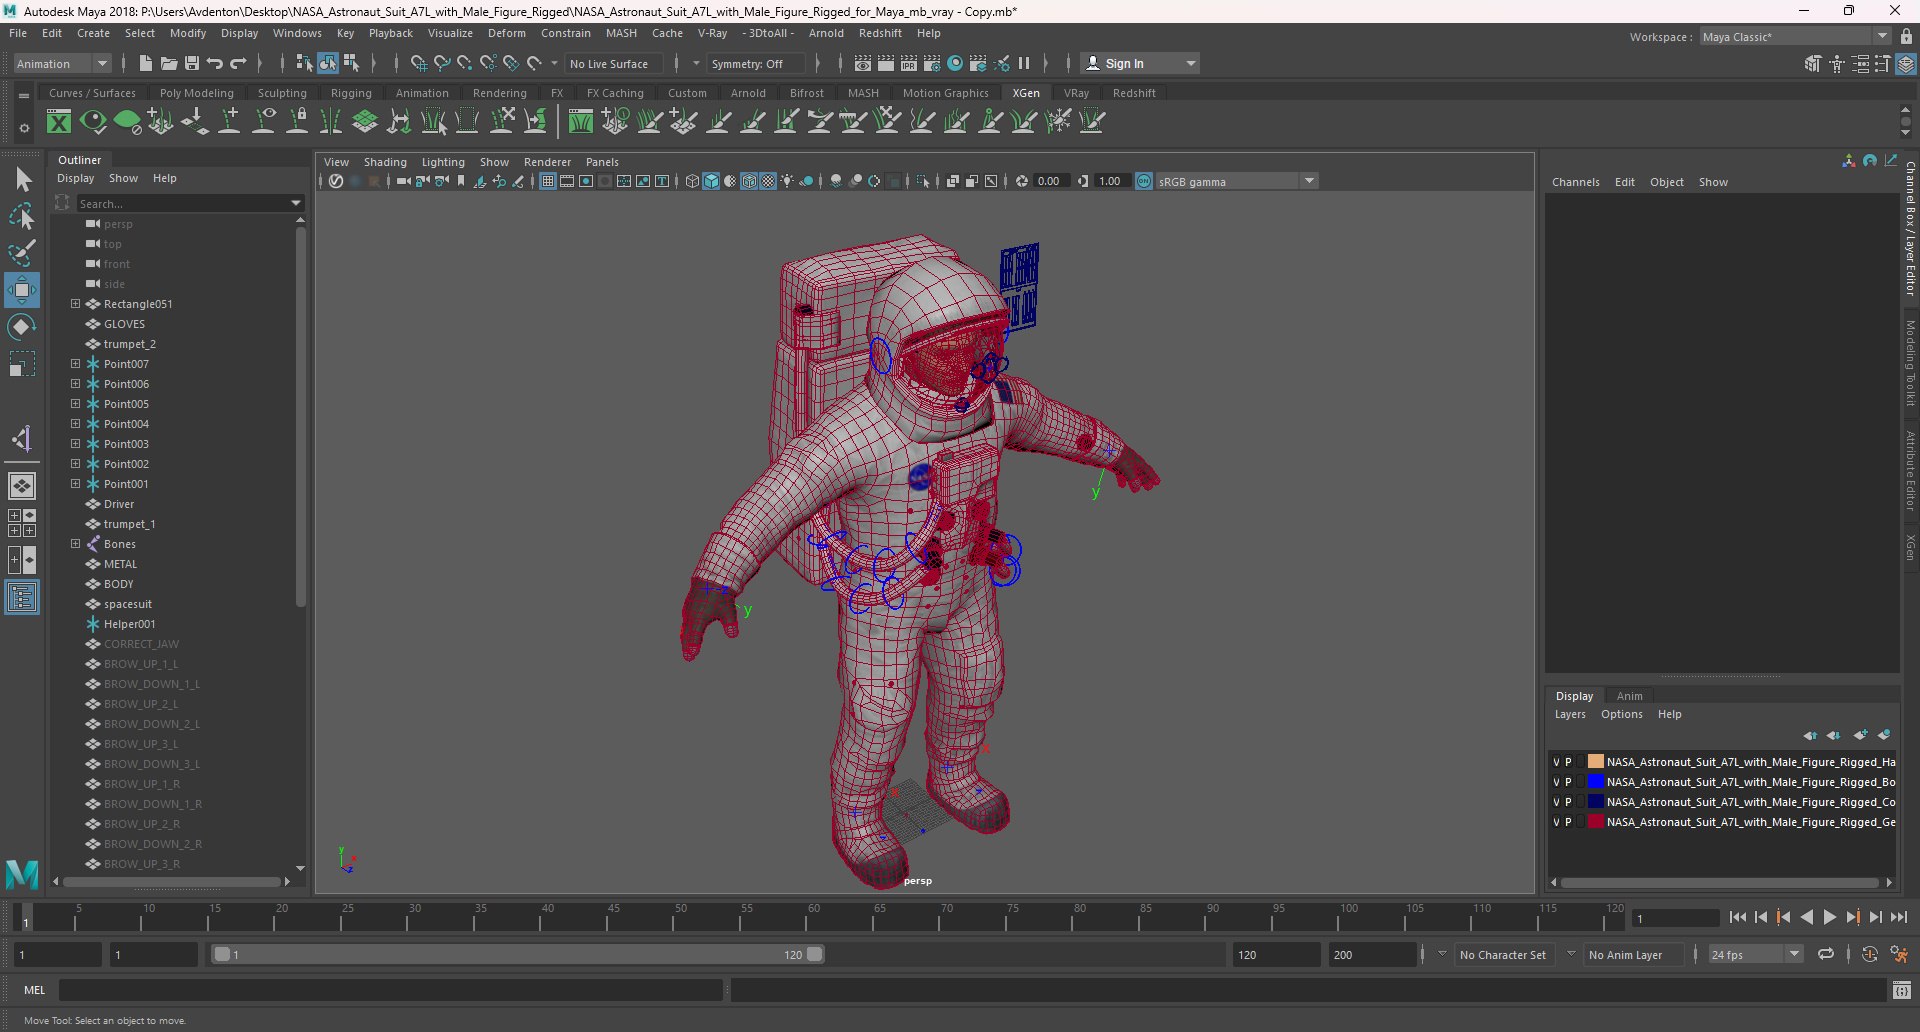Viewport: 1920px width, 1032px height.
Task: Click the Undo arrow icon
Action: point(215,63)
